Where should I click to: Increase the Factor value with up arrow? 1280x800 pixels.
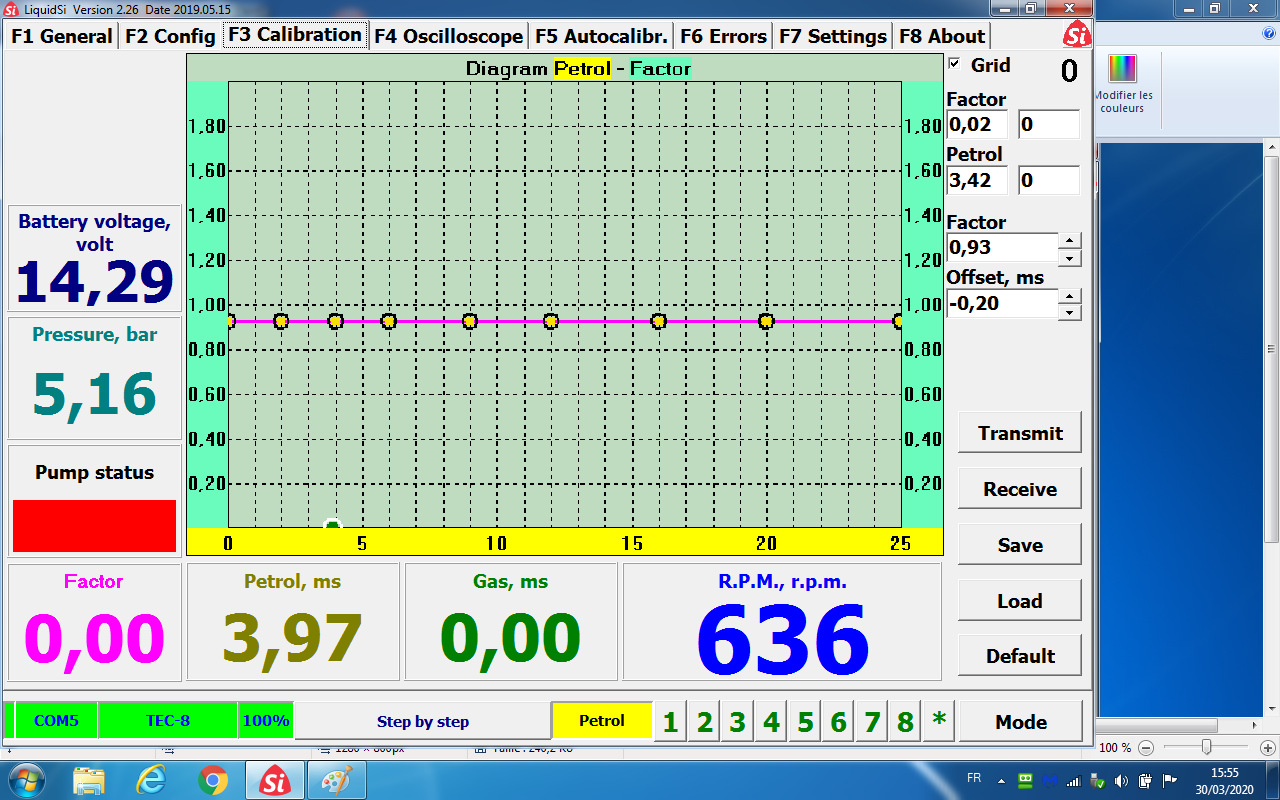pos(1070,240)
